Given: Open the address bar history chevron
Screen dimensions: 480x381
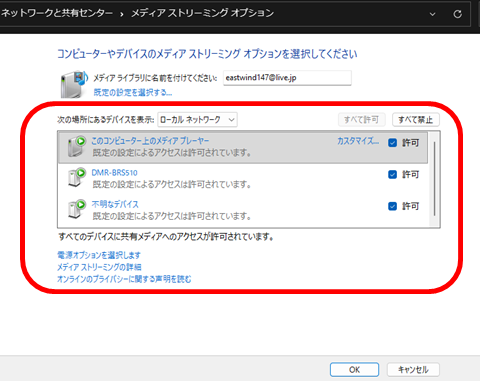Looking at the screenshot, I should (x=432, y=14).
